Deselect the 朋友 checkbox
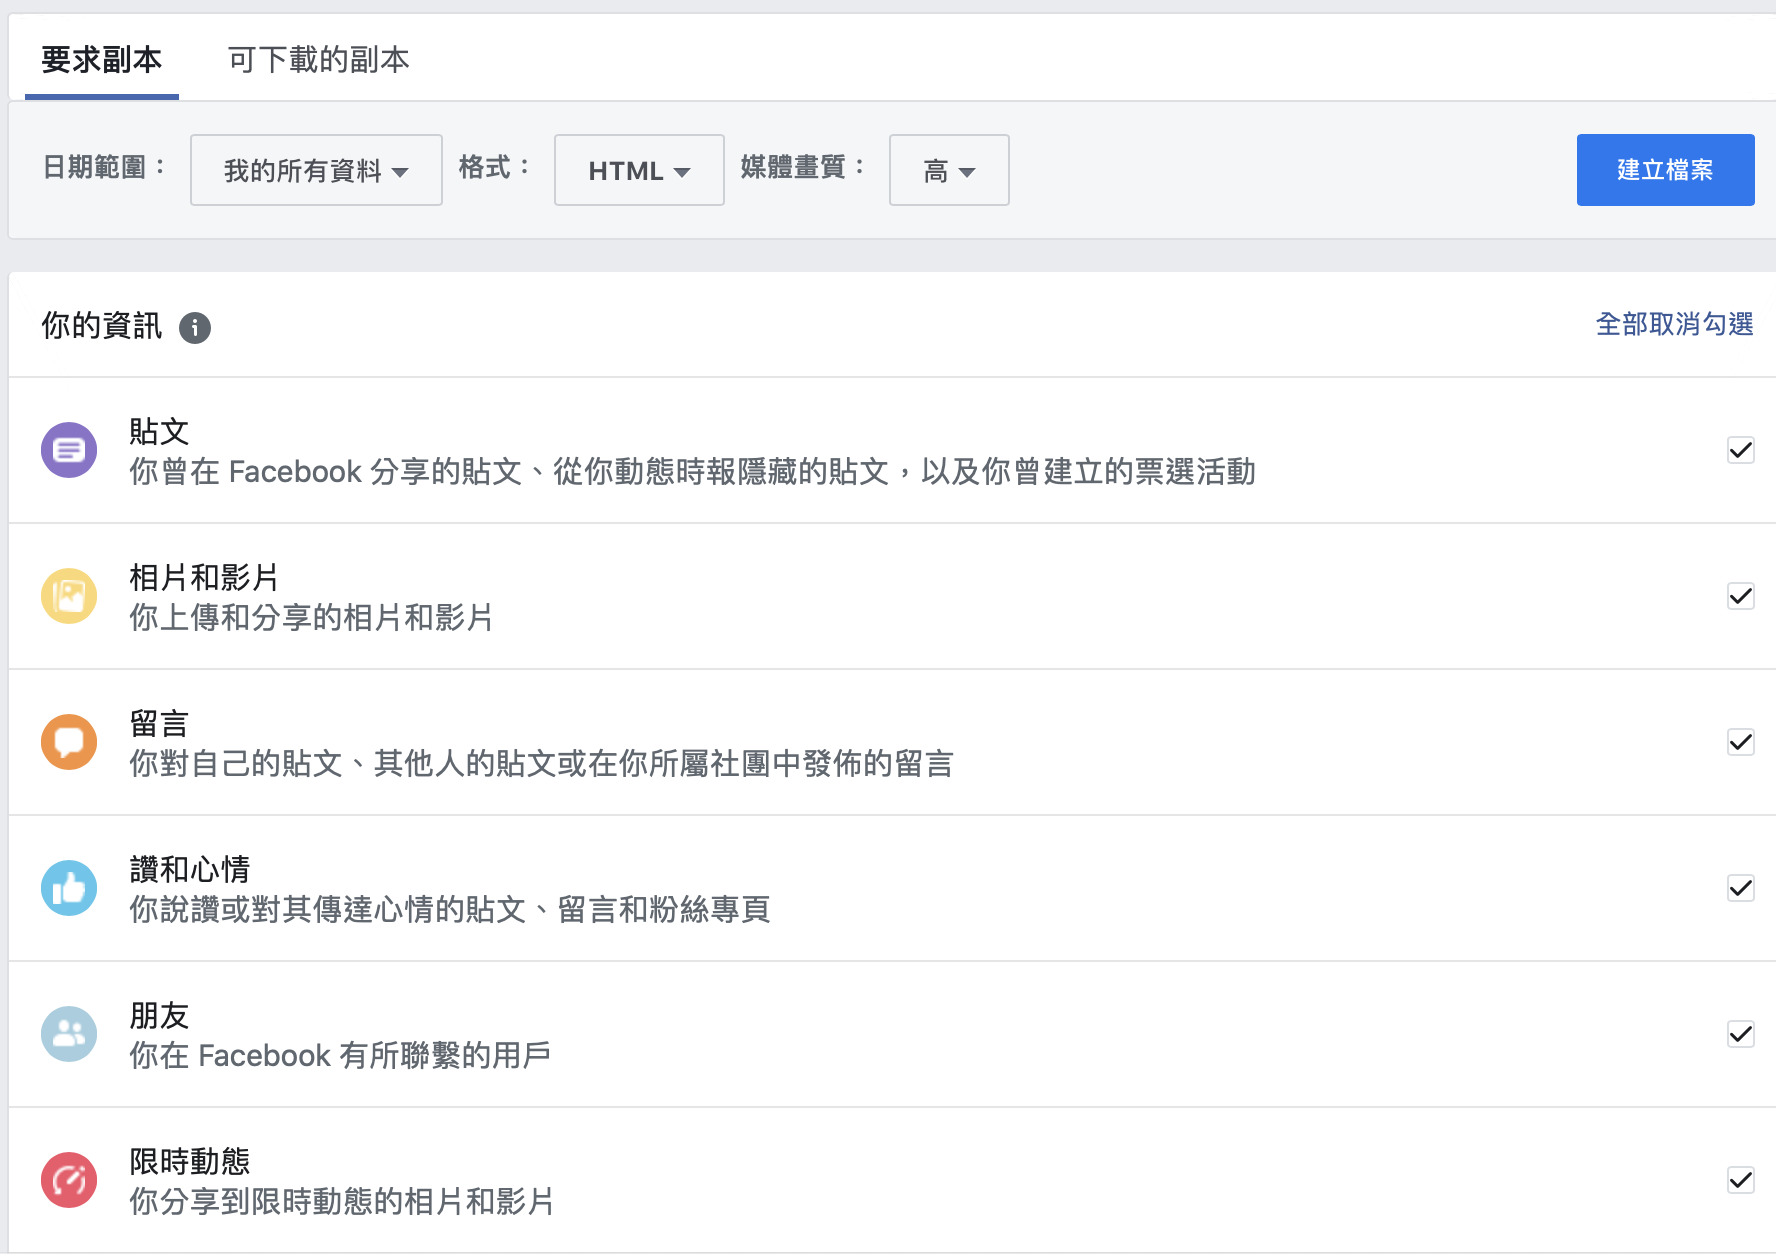 [x=1740, y=1034]
